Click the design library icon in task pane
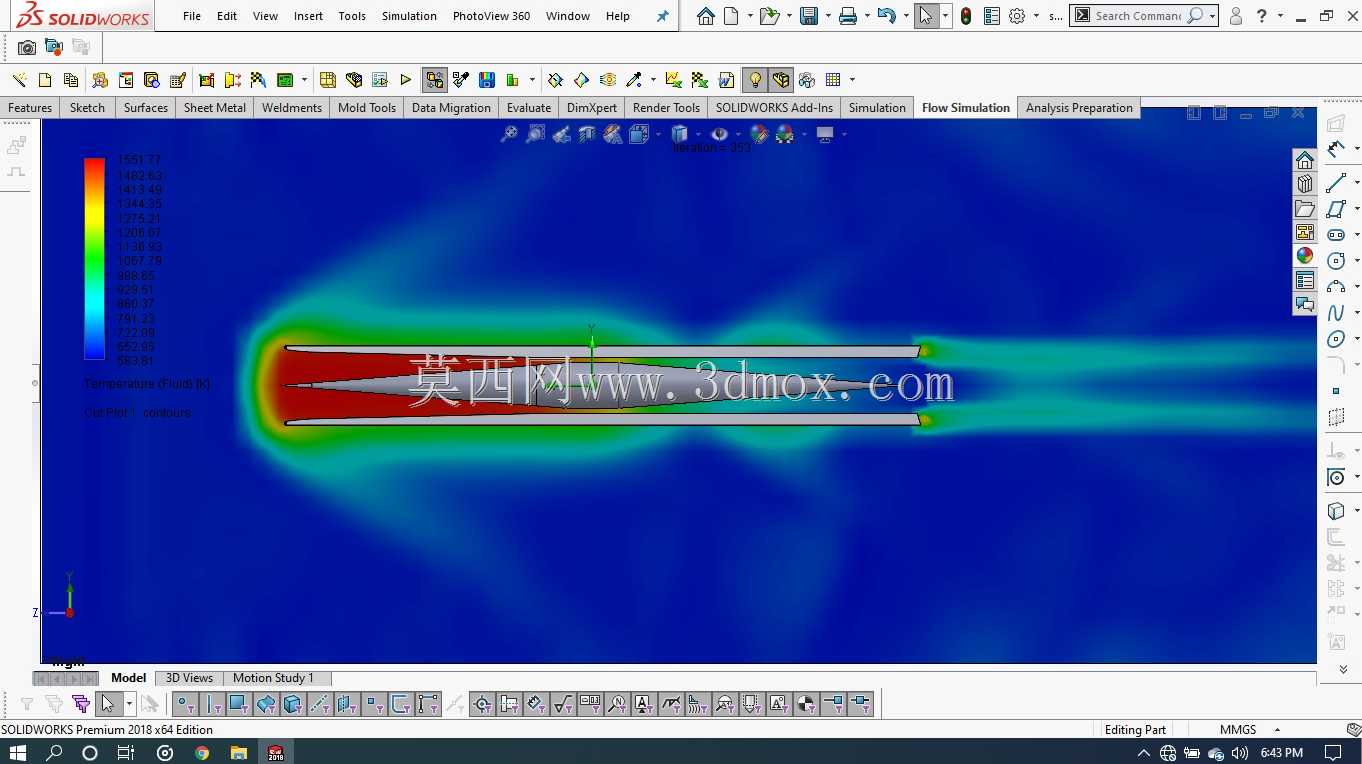The width and height of the screenshot is (1362, 764). click(x=1305, y=184)
